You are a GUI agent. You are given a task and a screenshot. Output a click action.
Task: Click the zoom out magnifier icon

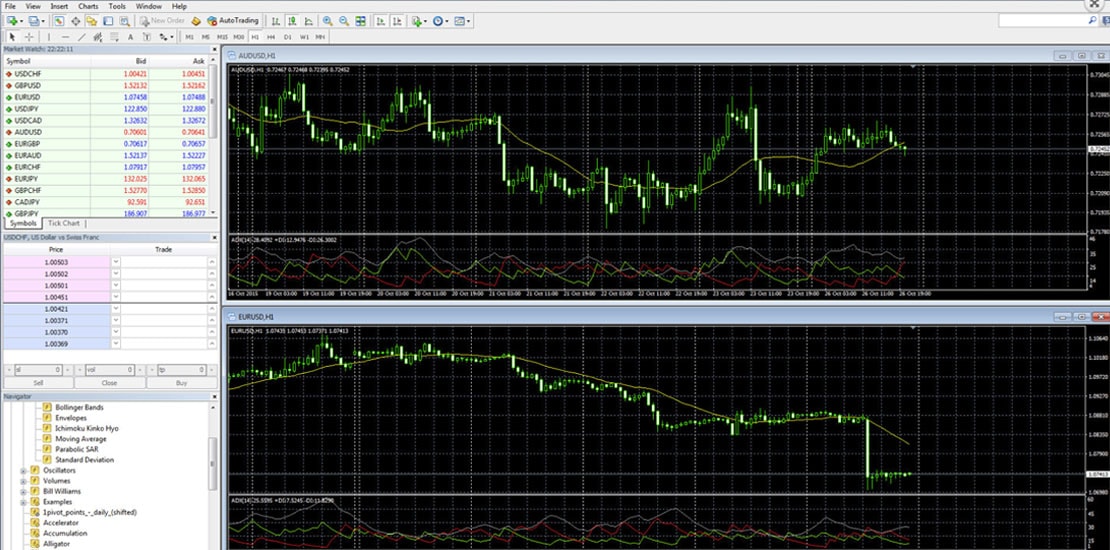pos(344,21)
